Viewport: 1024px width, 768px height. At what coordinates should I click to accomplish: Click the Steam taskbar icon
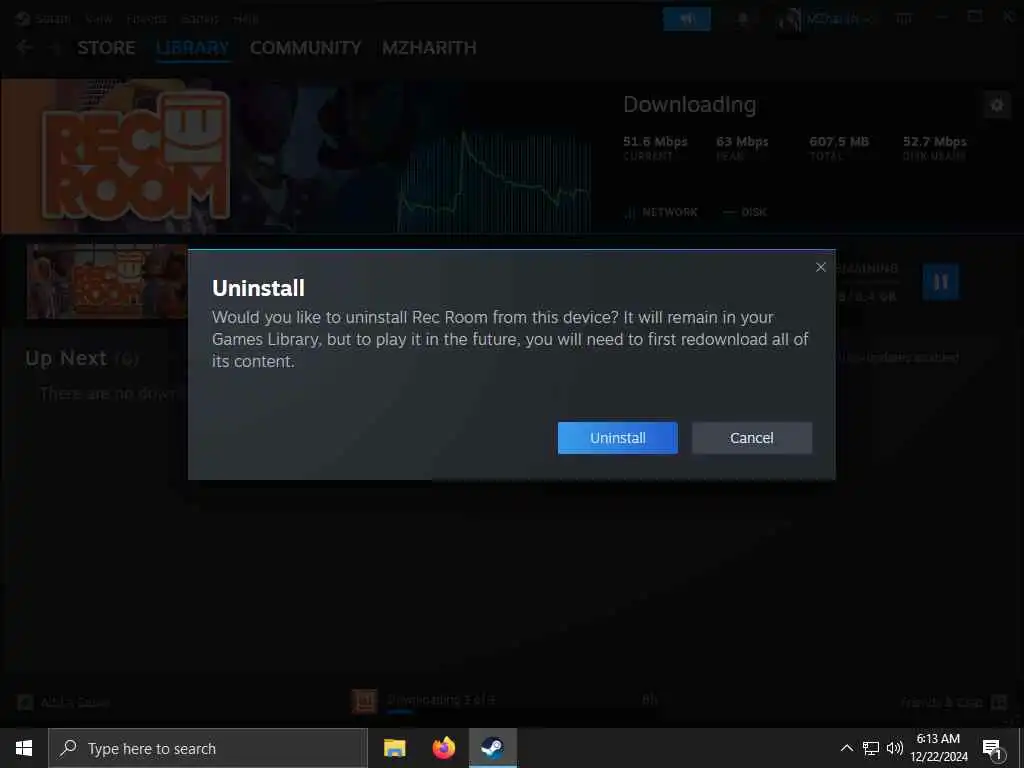pyautogui.click(x=492, y=748)
